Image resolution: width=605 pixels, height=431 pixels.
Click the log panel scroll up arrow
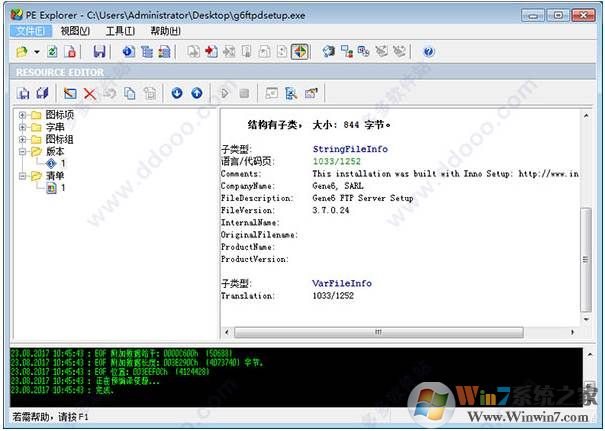(590, 355)
